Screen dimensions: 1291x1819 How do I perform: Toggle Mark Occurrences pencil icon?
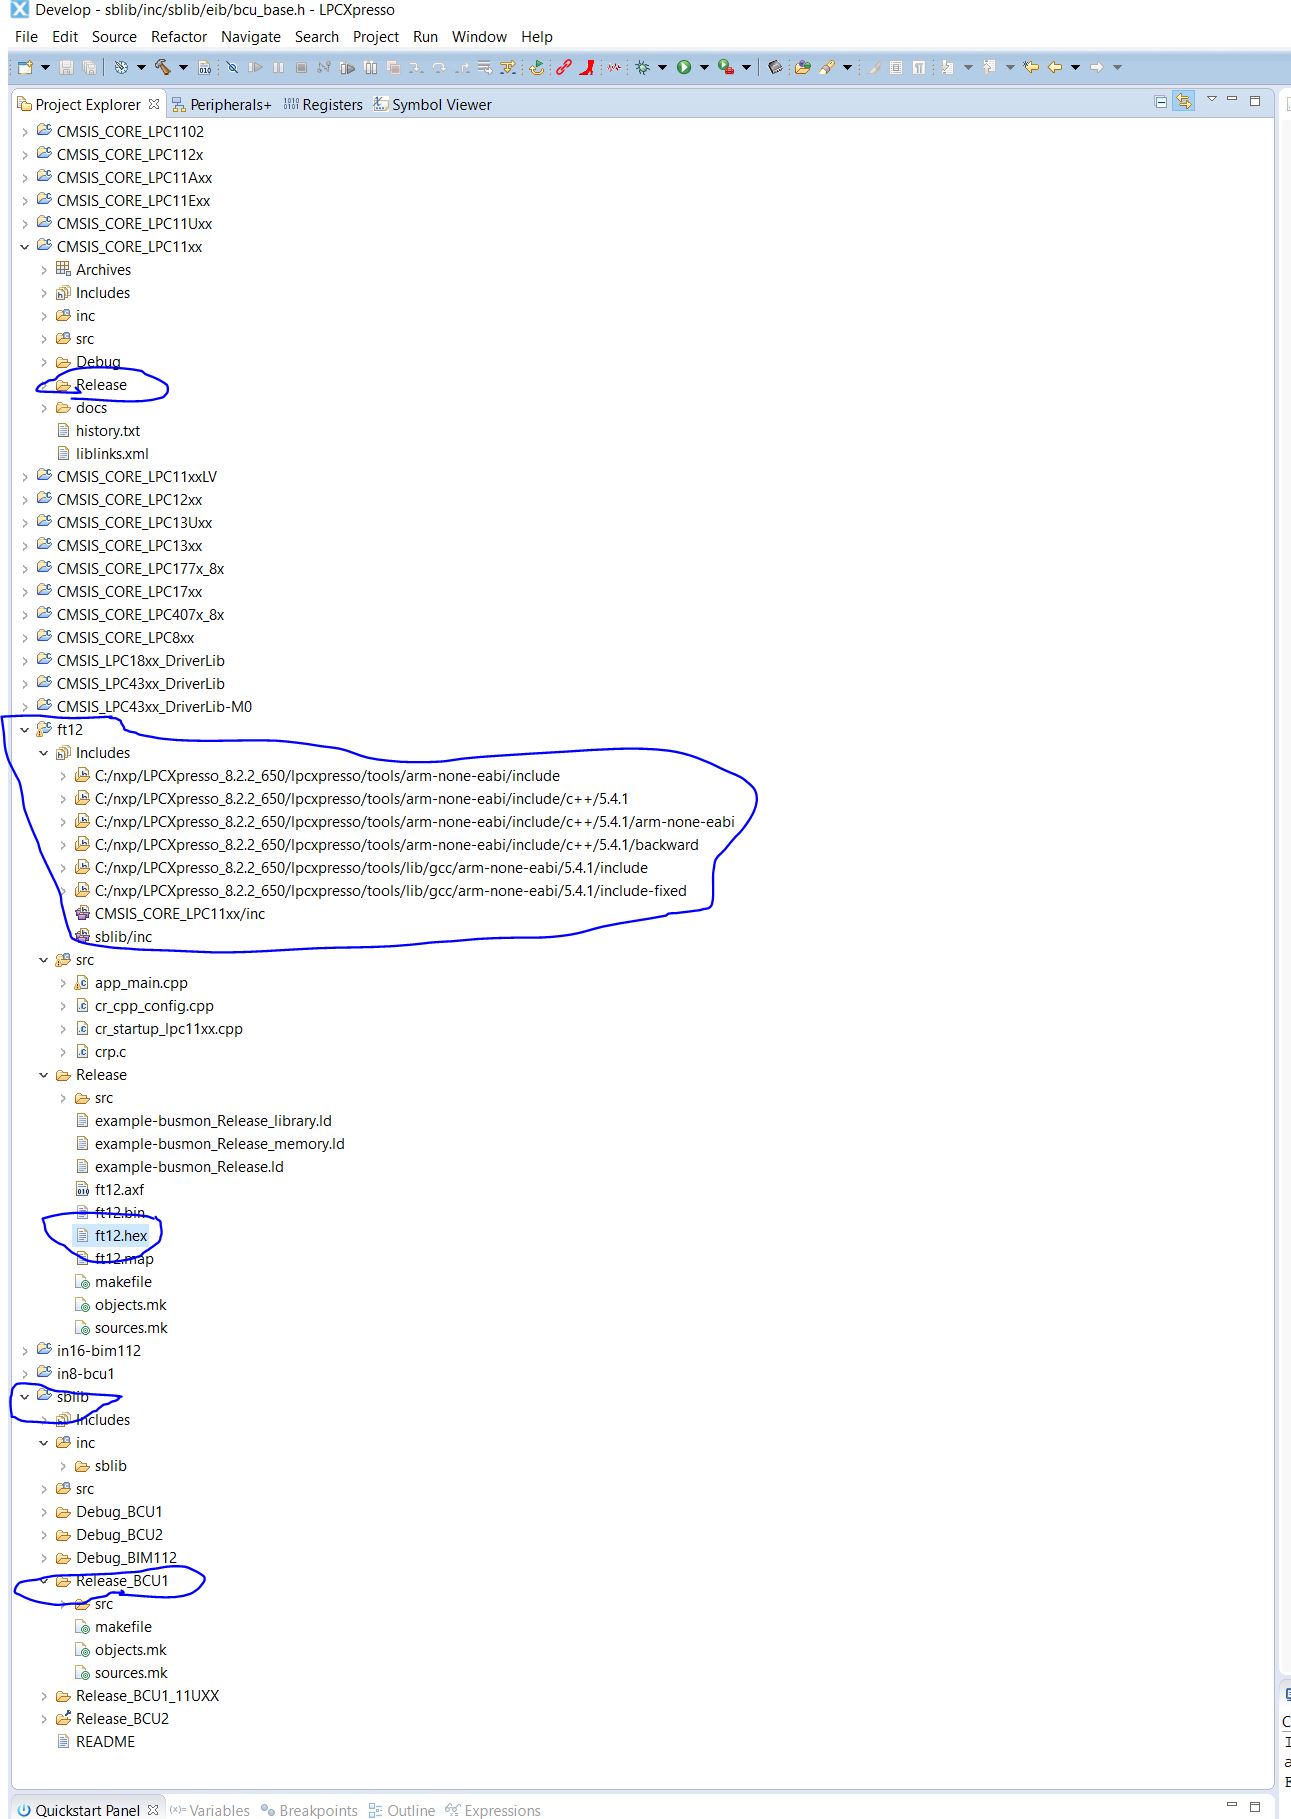tap(874, 67)
